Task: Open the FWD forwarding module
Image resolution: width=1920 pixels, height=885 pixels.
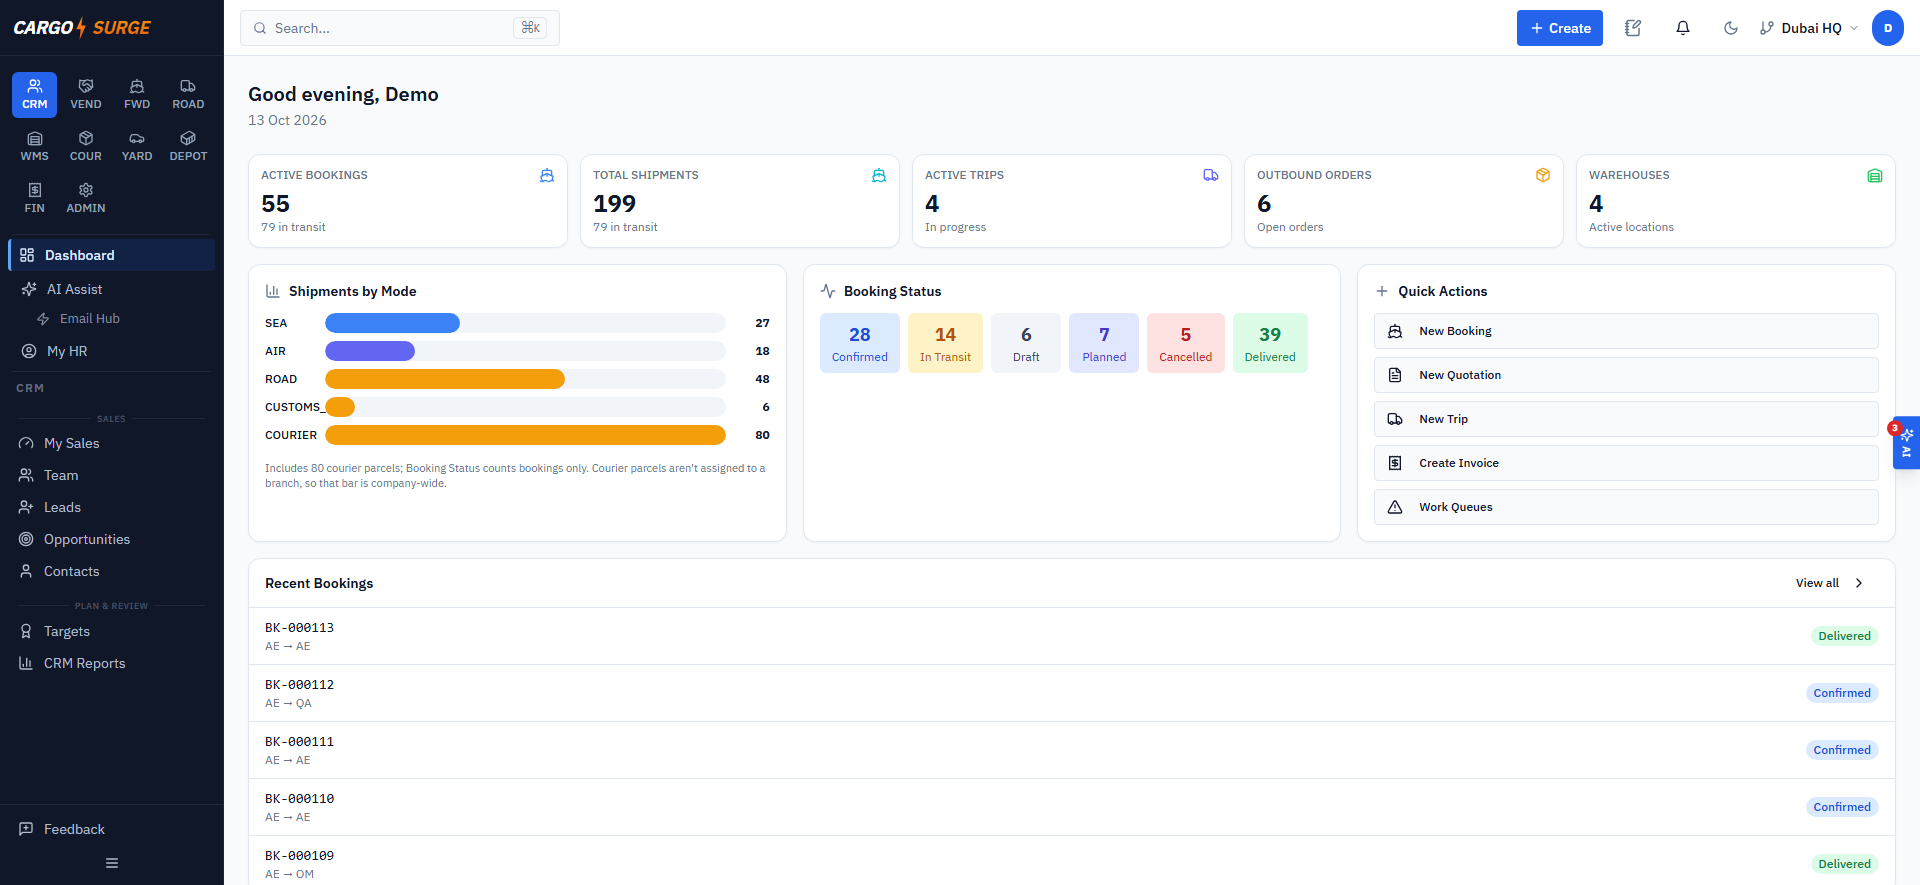Action: 137,95
